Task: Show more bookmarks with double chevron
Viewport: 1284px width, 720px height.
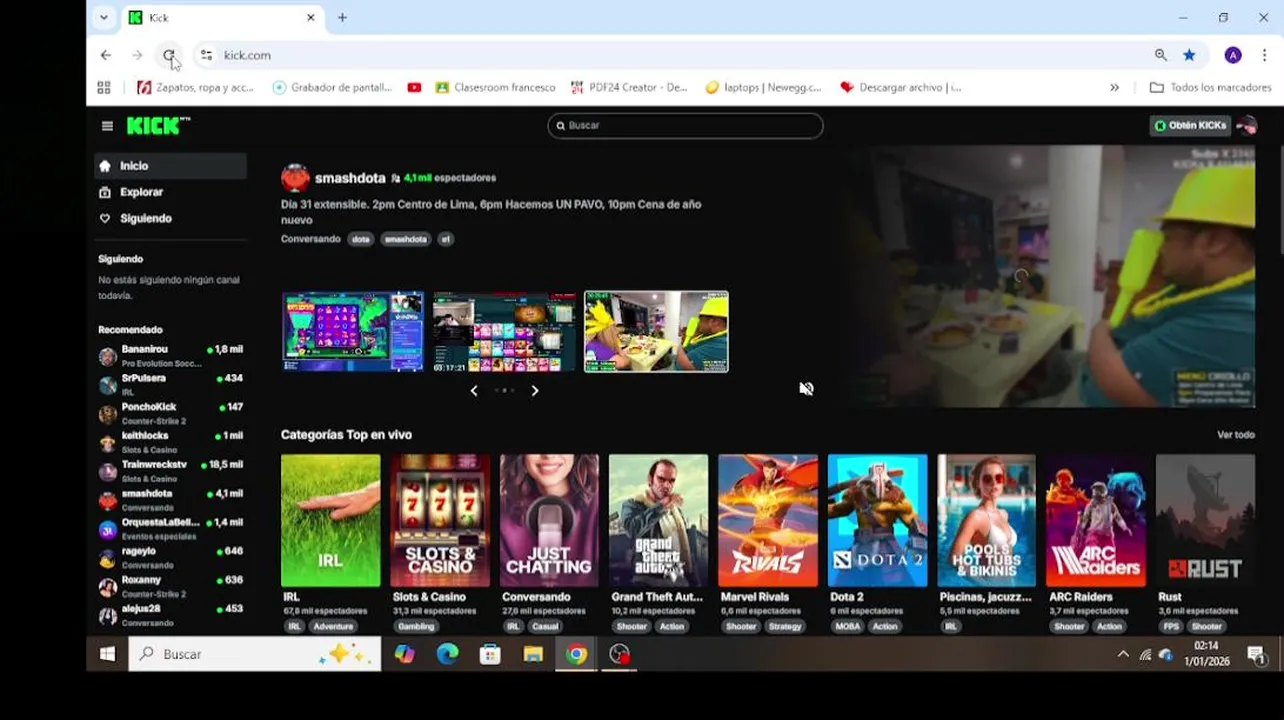Action: (x=1115, y=88)
